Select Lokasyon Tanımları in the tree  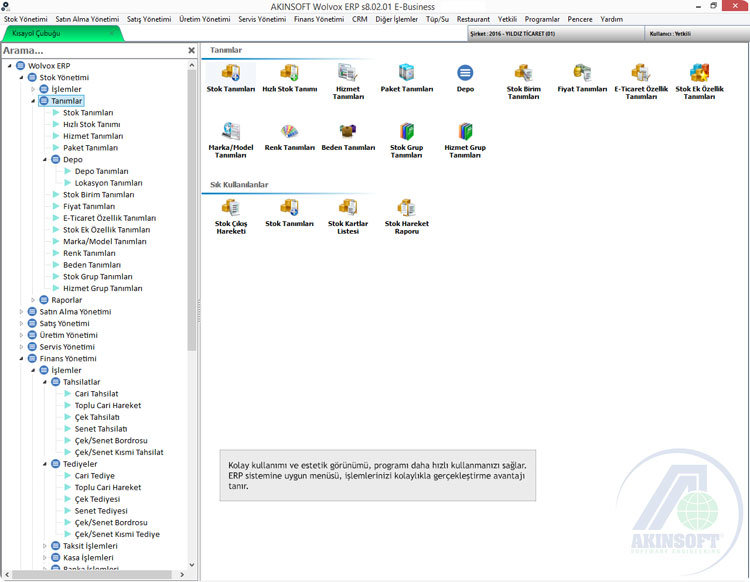pyautogui.click(x=108, y=183)
